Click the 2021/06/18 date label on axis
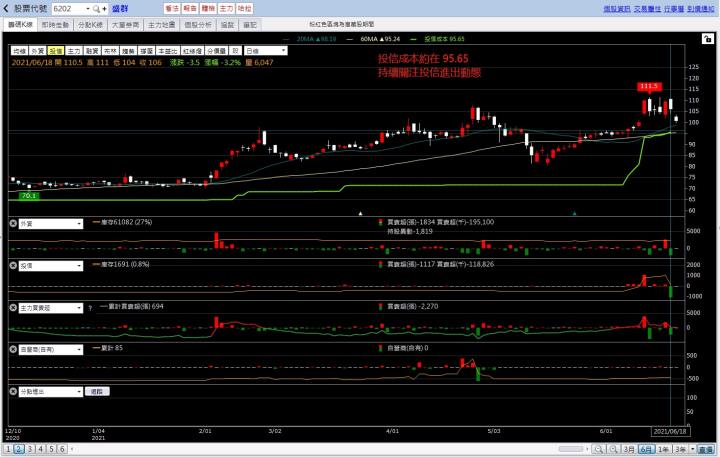Image resolution: width=720 pixels, height=457 pixels. coord(670,431)
